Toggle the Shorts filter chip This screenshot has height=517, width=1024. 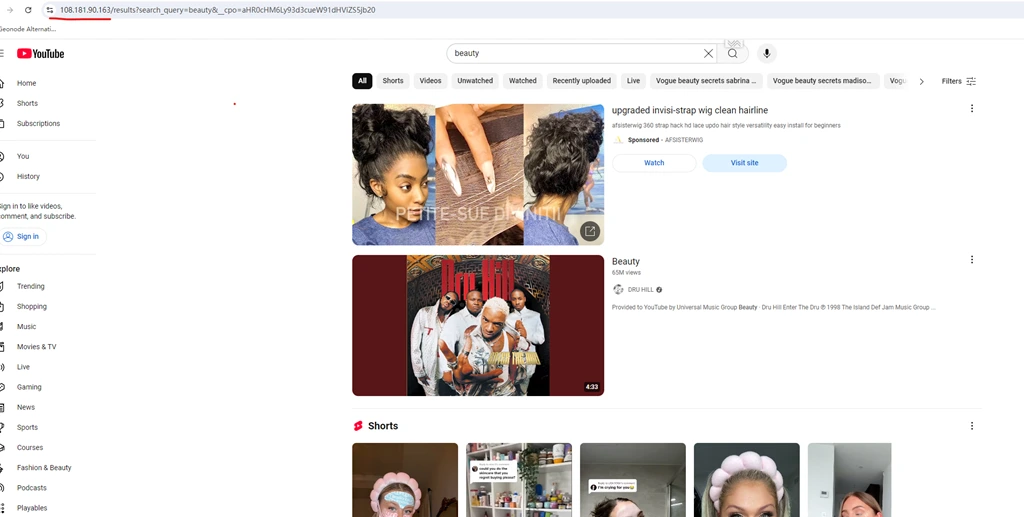393,81
